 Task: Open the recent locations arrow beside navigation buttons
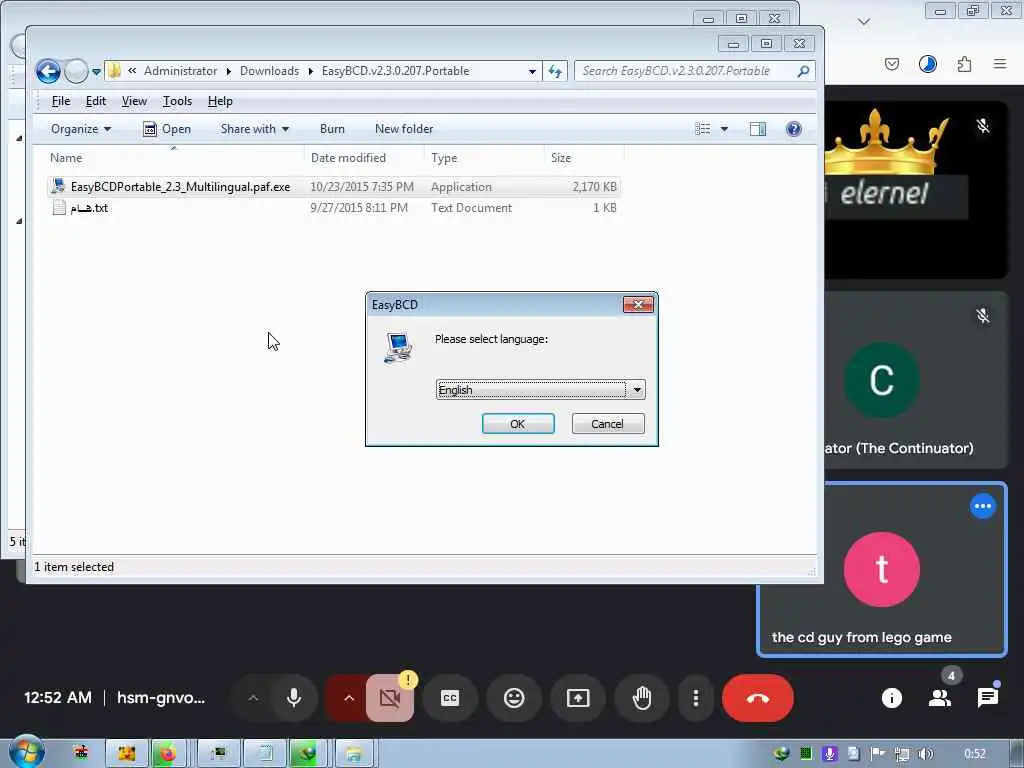click(96, 72)
